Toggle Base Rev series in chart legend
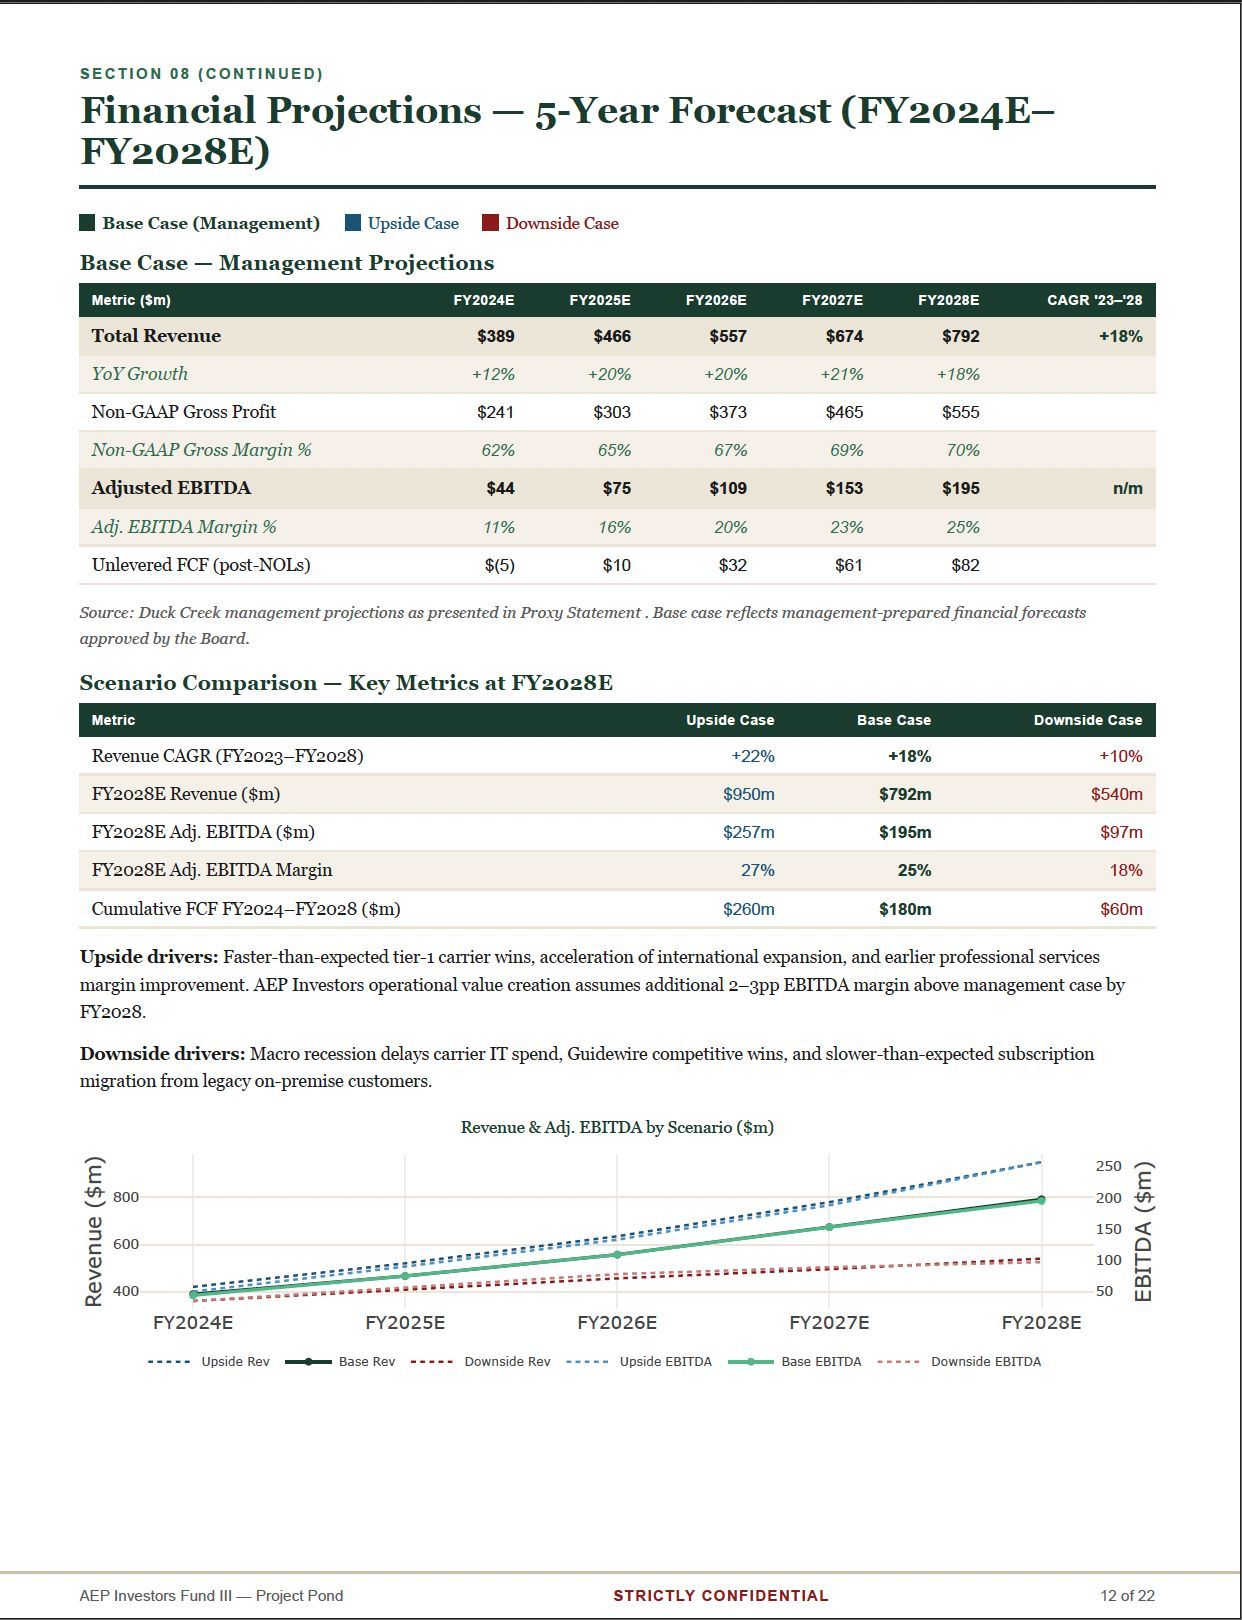Viewport: 1242px width, 1620px height. (x=341, y=1362)
